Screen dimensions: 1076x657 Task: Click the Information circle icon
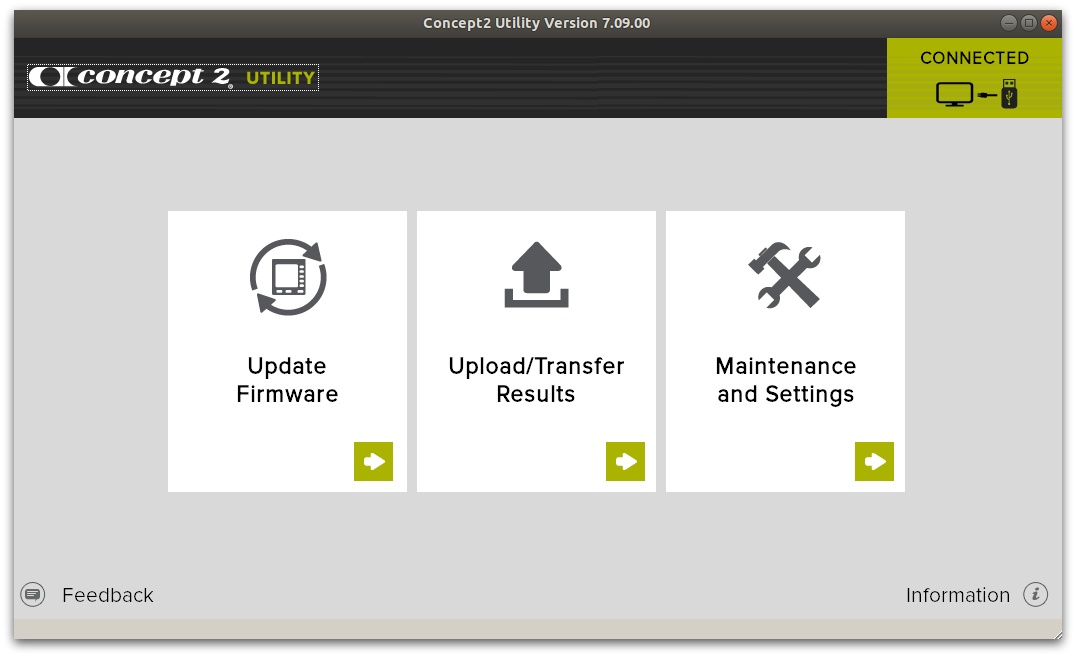[1036, 595]
